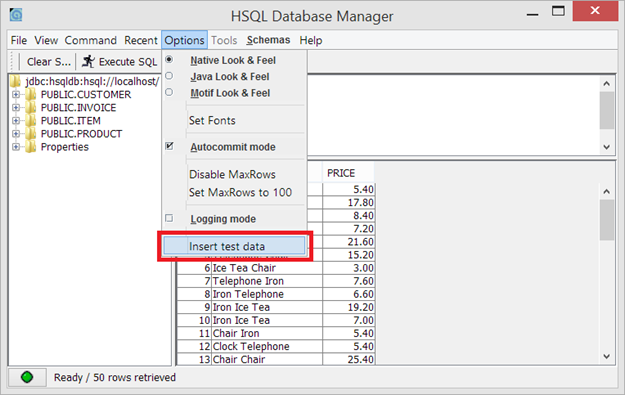Screen dimensions: 625x395
Task: Minimize the HSQL Database Manager window
Action: point(533,14)
